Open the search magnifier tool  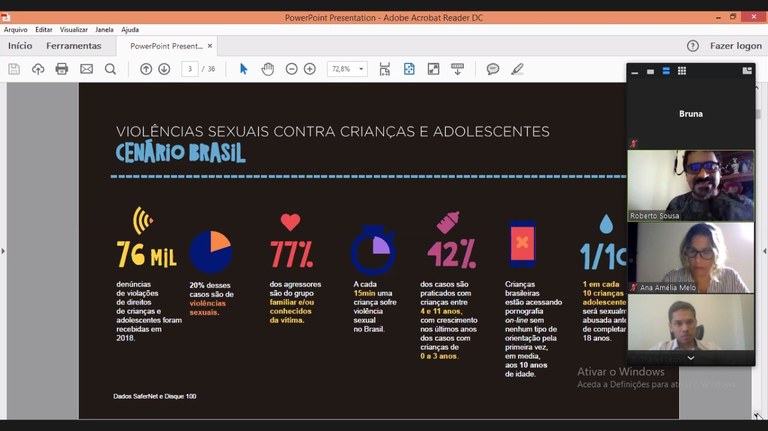110,69
